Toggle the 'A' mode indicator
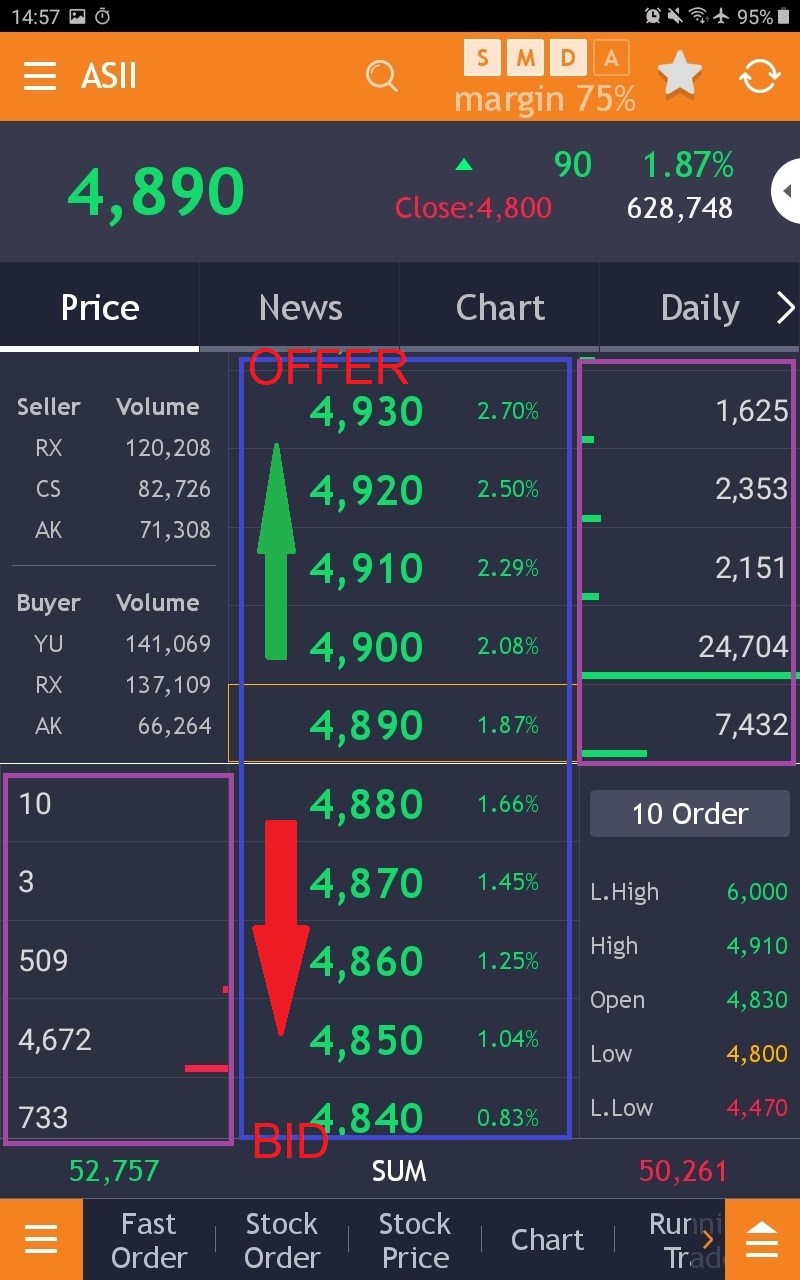The image size is (800, 1280). [610, 58]
